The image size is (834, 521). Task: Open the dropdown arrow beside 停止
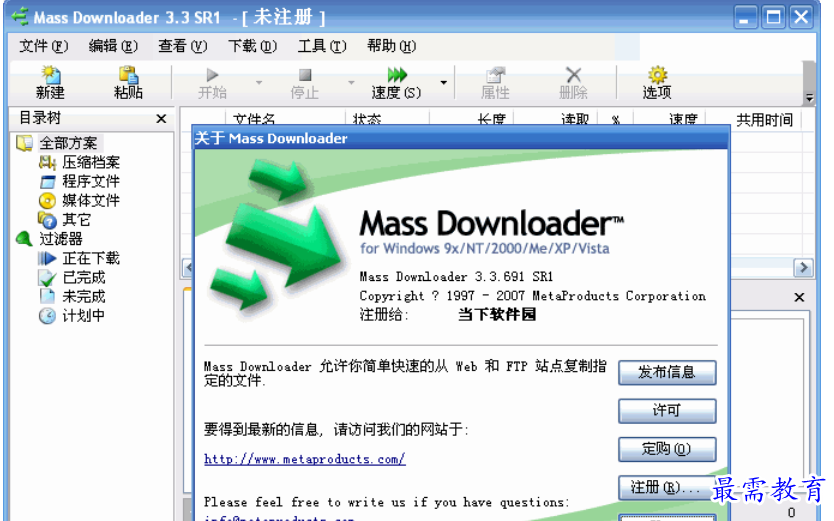coord(351,82)
